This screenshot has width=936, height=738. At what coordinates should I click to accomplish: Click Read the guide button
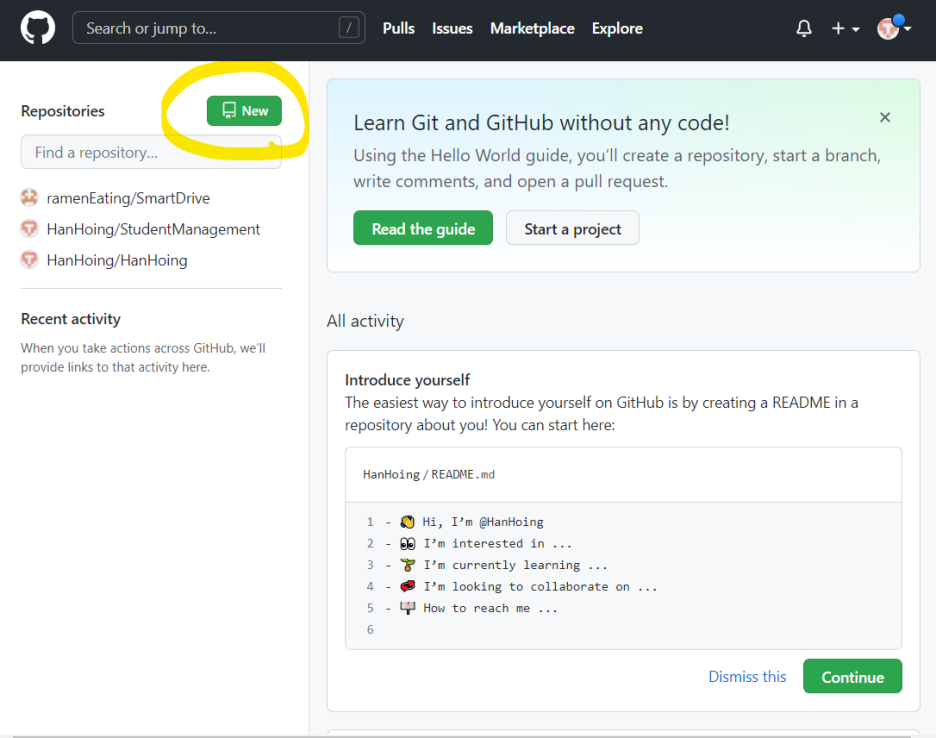pos(423,228)
